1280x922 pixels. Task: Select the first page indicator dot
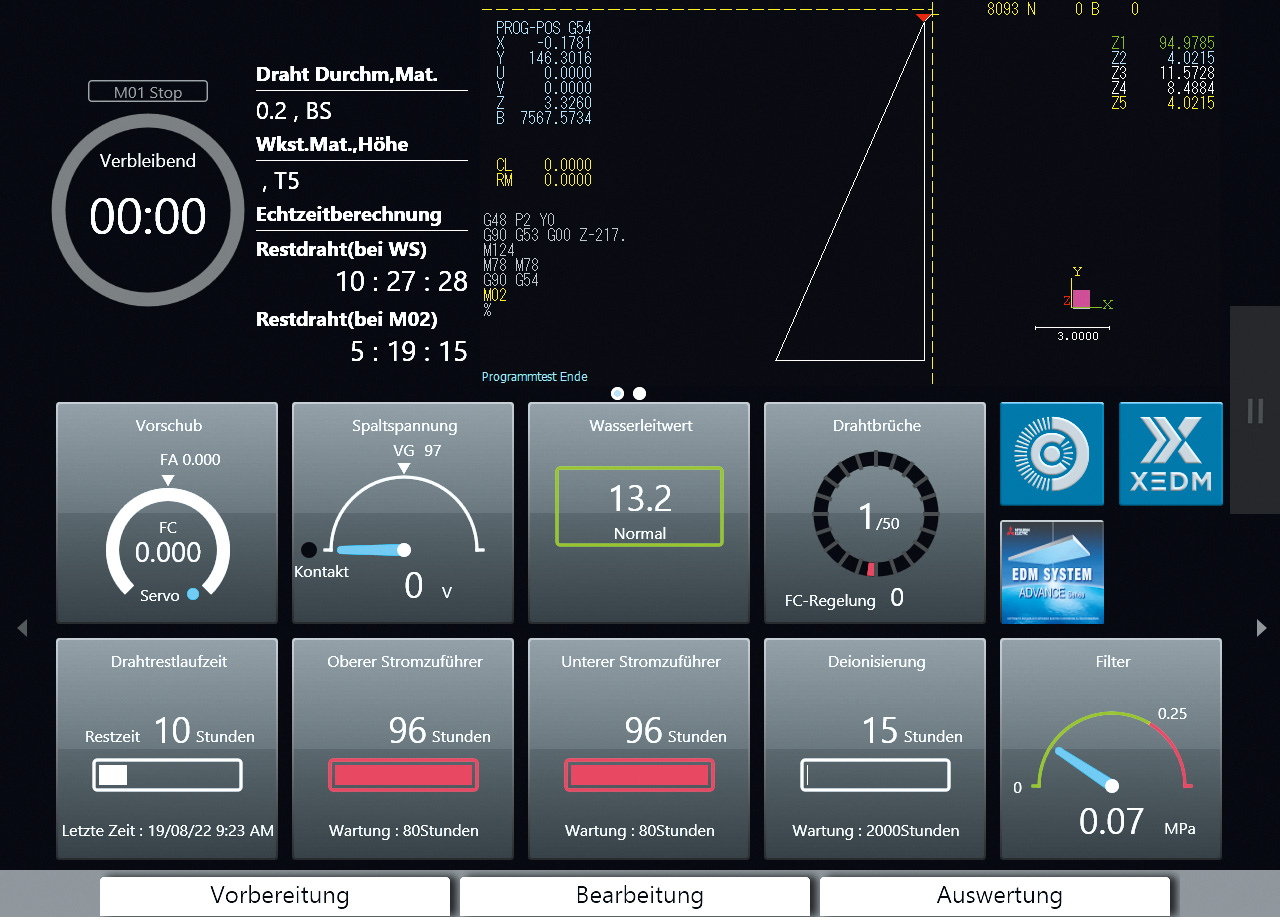tap(617, 393)
